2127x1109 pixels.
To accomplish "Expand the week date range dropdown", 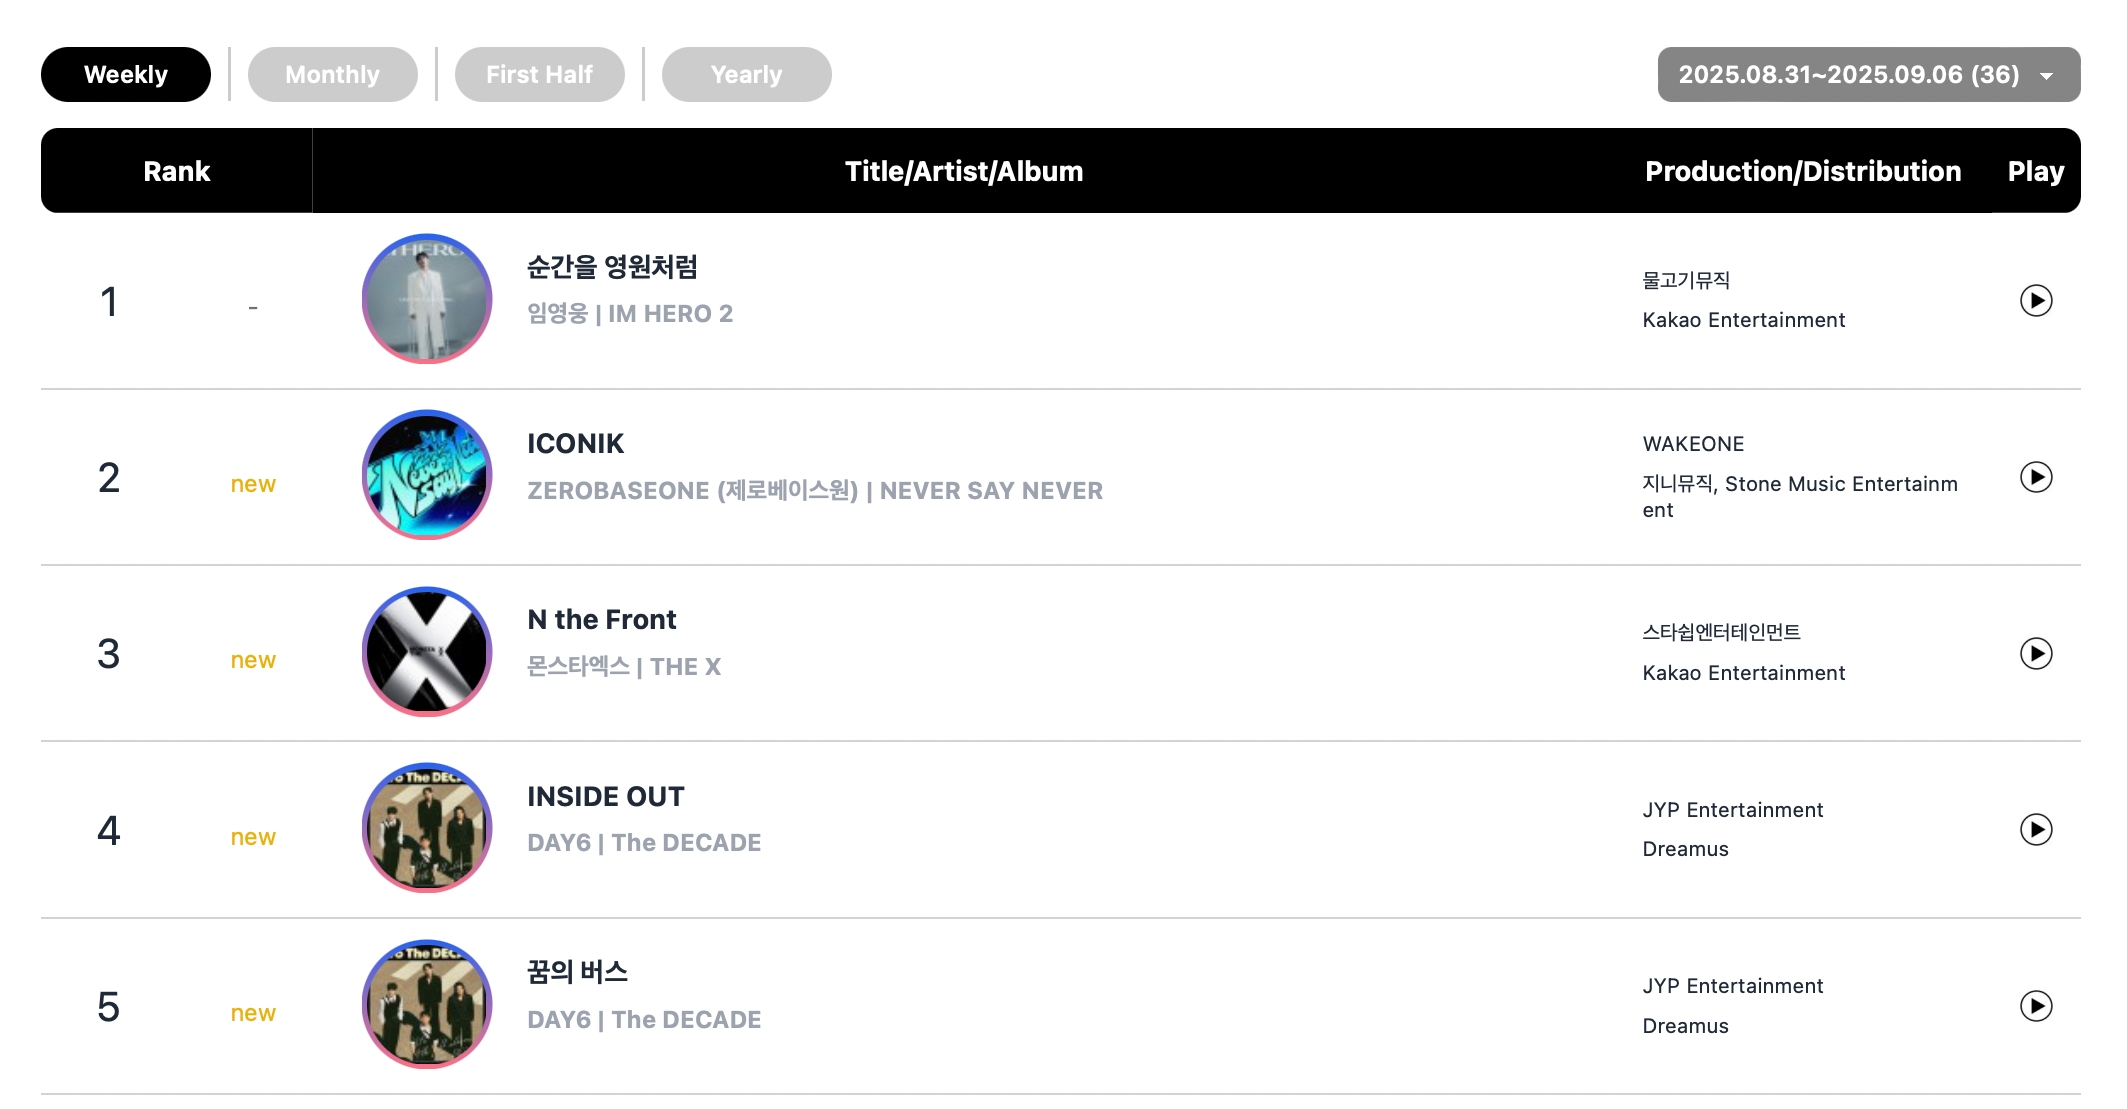I will tap(1868, 74).
